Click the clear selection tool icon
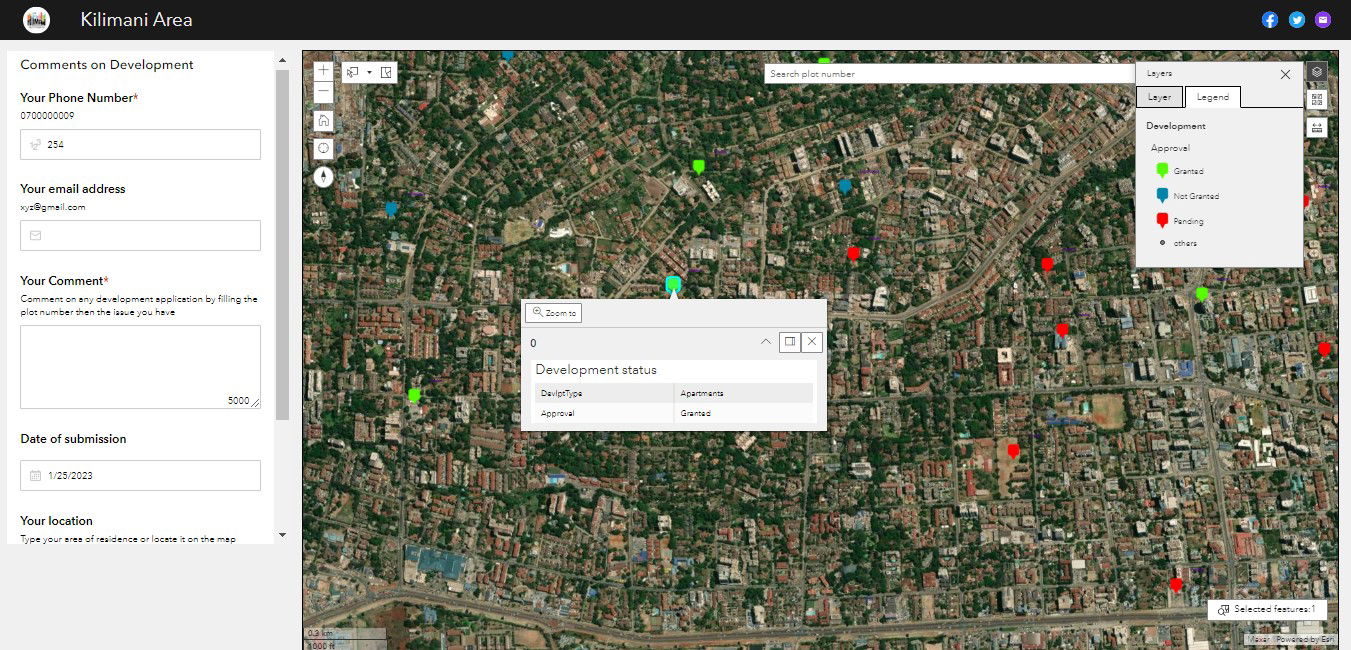 386,72
